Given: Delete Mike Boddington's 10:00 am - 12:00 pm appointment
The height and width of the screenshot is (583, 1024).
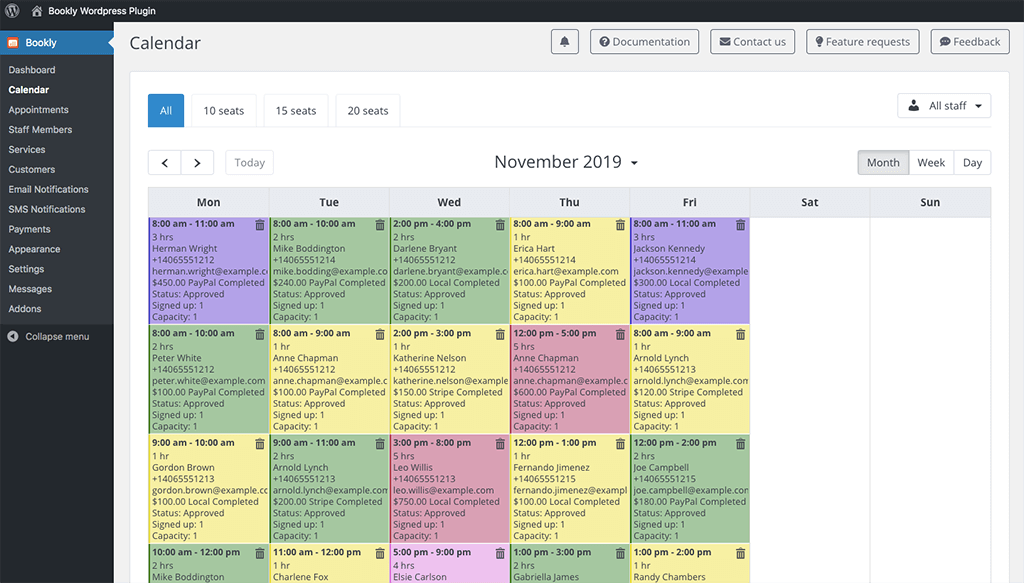Looking at the screenshot, I should (259, 554).
